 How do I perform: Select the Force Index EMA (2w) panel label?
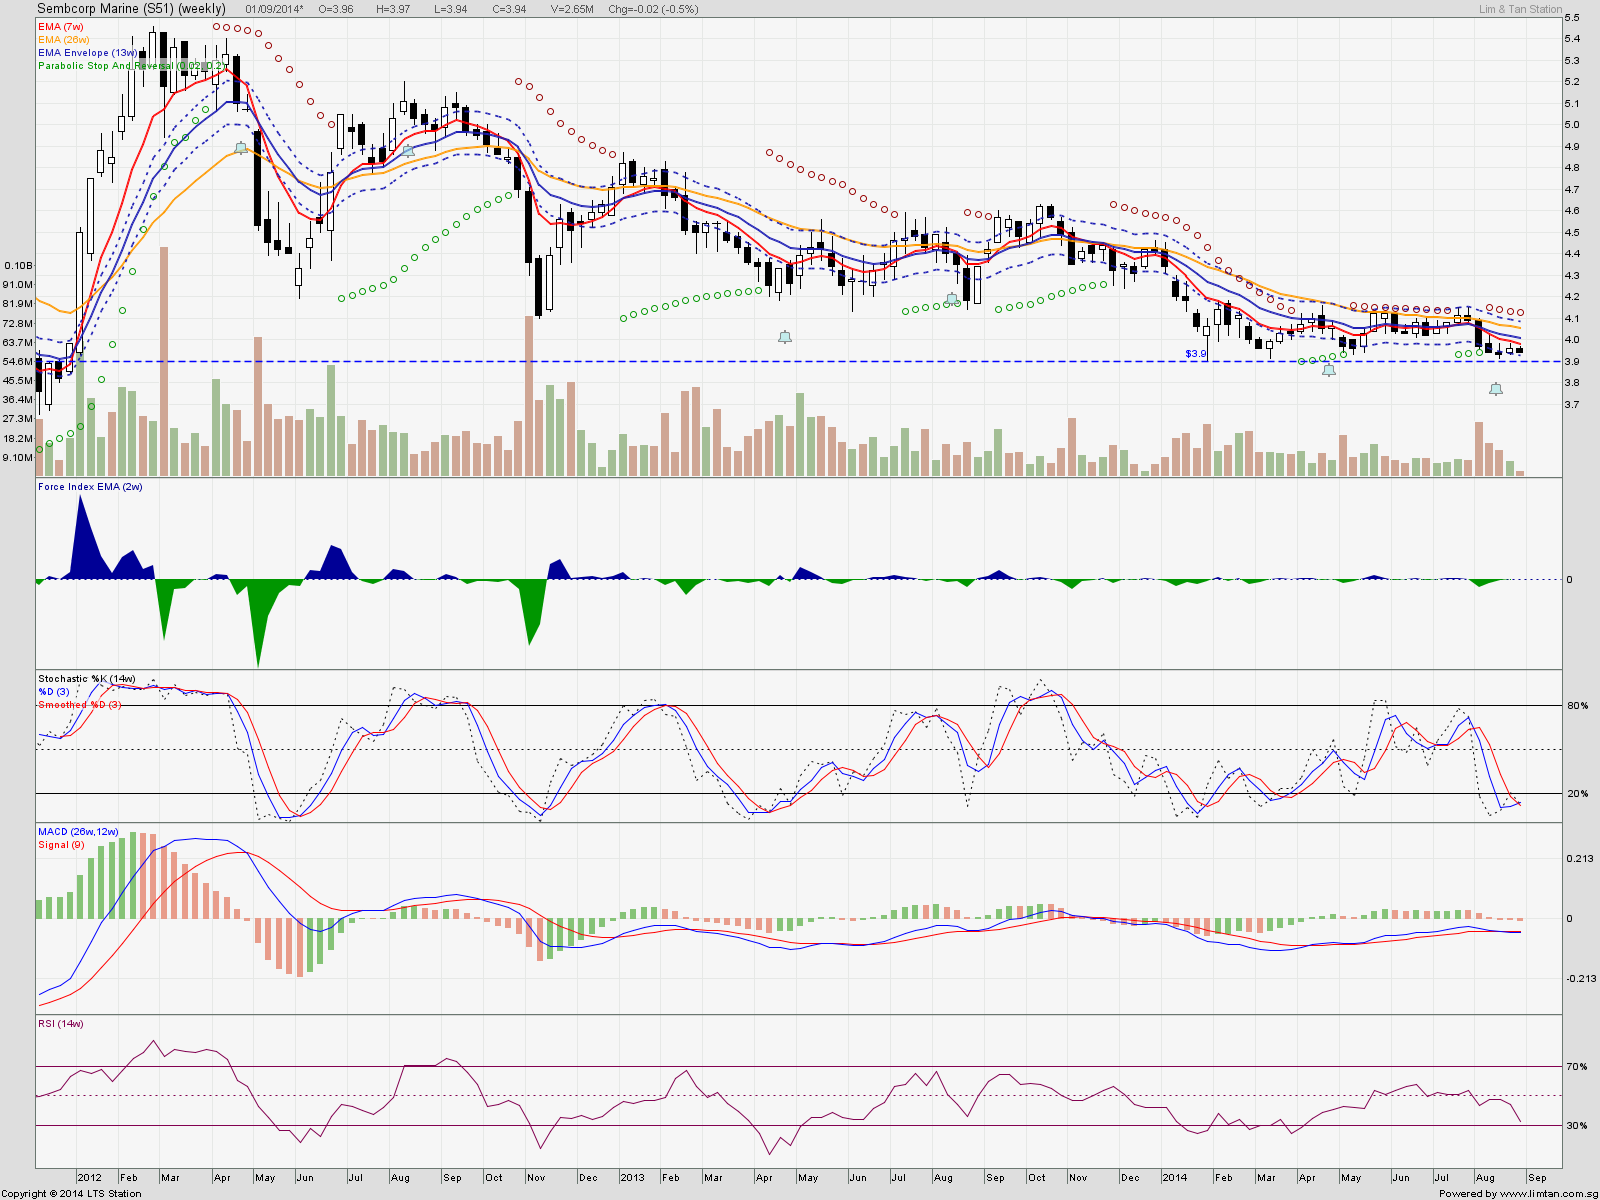[90, 487]
